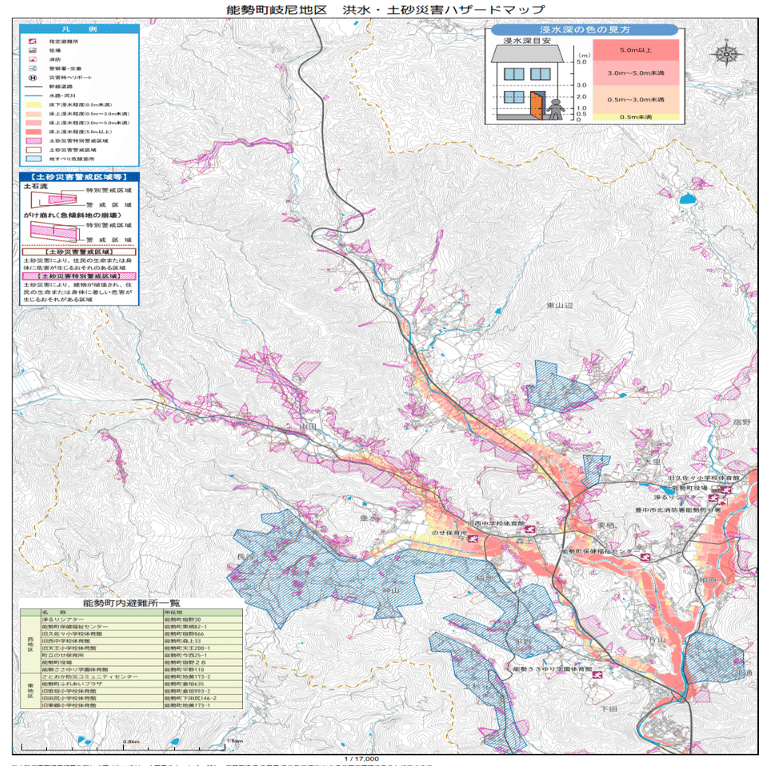Image resolution: width=766 pixels, height=766 pixels.
Task: Click the compass rose icon
Action: tap(726, 53)
